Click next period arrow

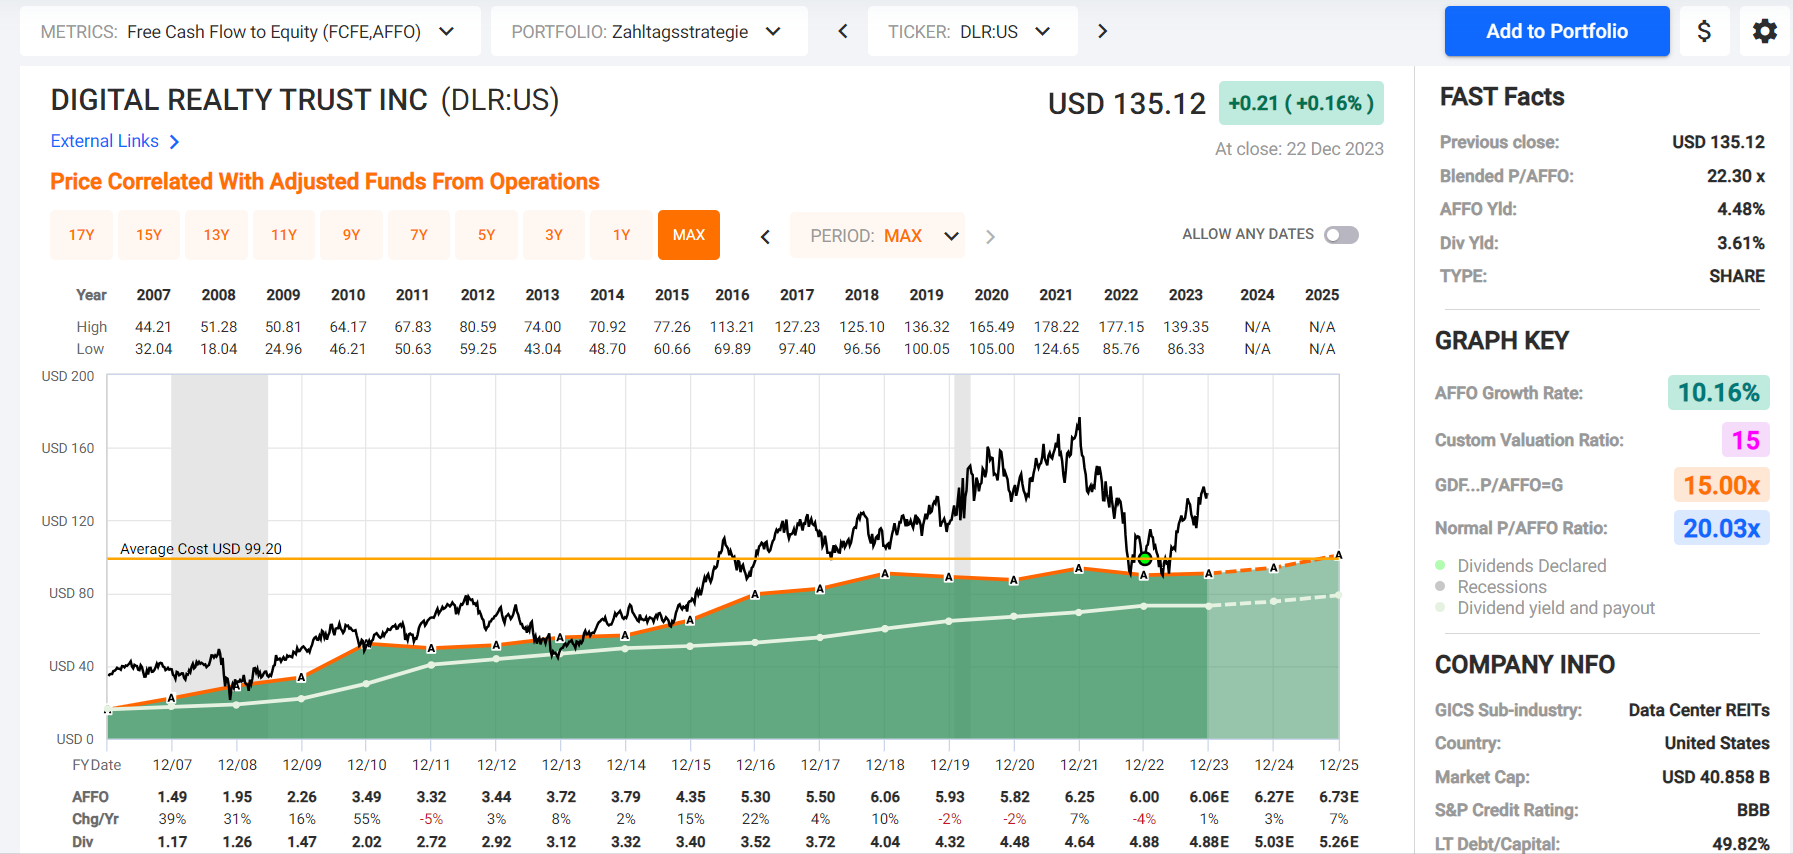[x=990, y=236]
